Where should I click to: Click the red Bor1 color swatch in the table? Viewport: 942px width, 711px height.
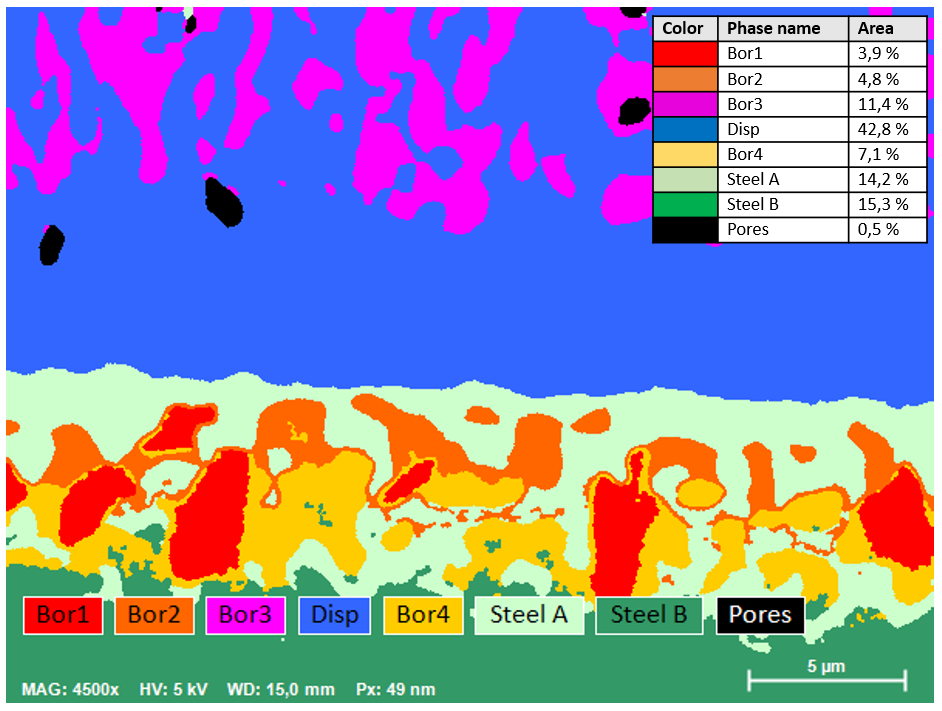[684, 53]
